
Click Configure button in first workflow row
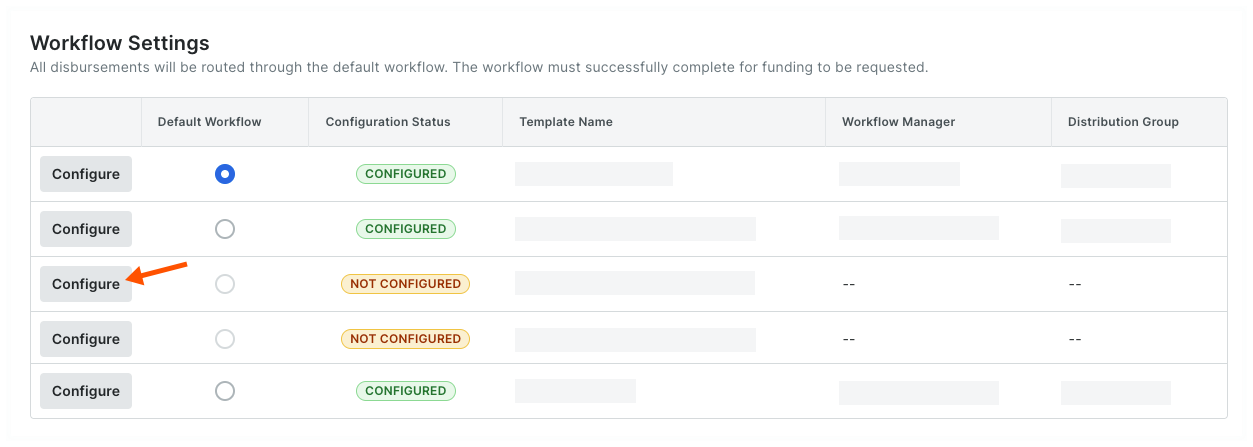tap(86, 174)
